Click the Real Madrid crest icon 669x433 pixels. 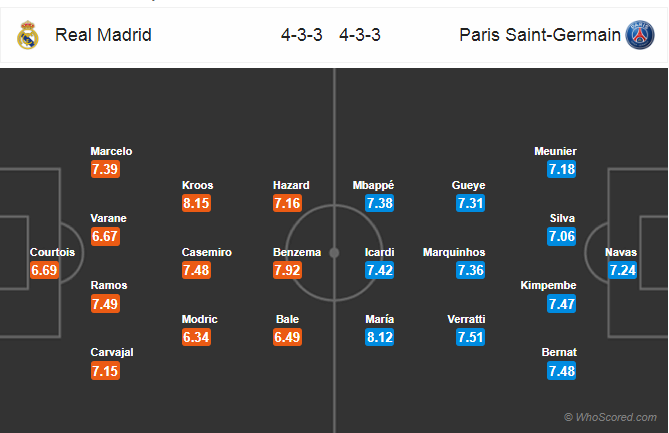tap(28, 35)
